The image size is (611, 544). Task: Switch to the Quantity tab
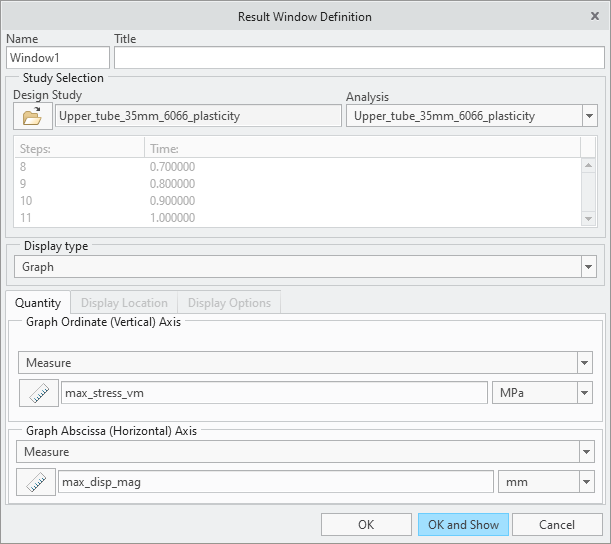click(38, 303)
